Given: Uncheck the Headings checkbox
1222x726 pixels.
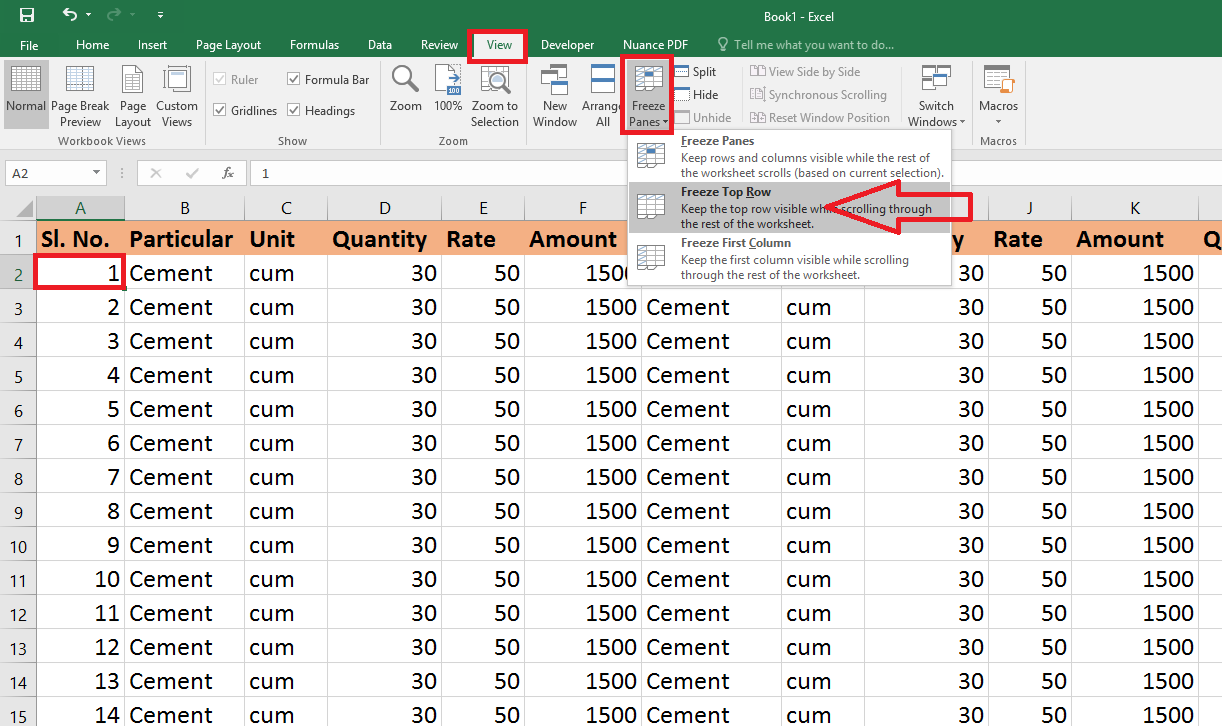Looking at the screenshot, I should [294, 110].
